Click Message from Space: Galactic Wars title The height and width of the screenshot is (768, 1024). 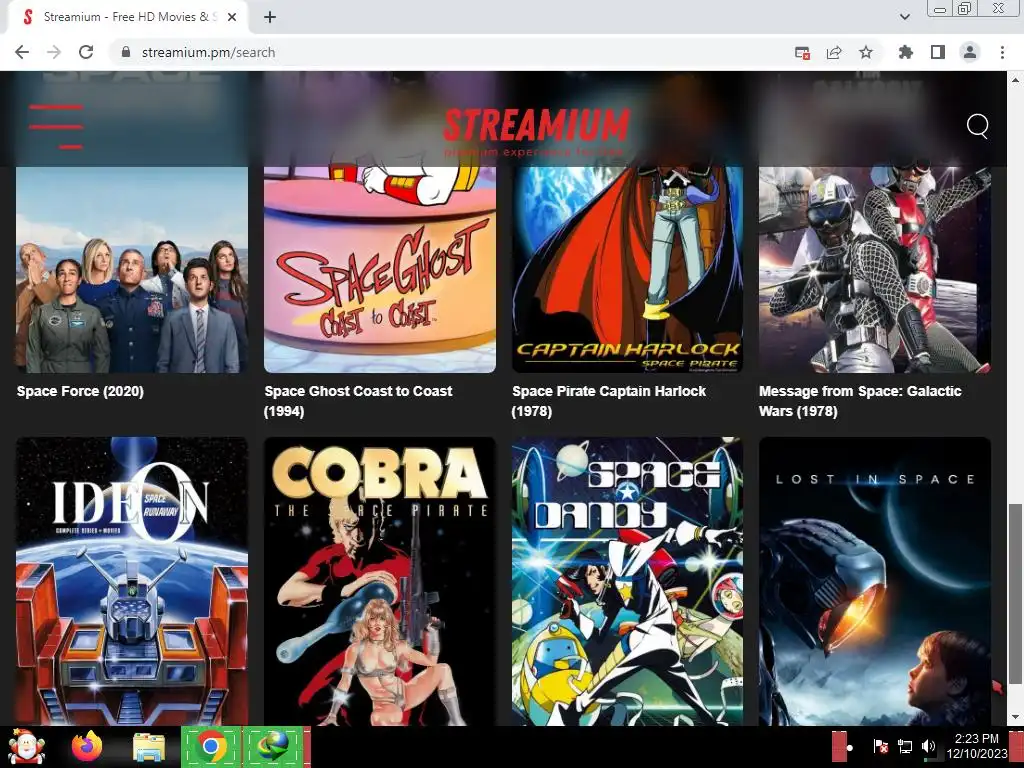(860, 401)
